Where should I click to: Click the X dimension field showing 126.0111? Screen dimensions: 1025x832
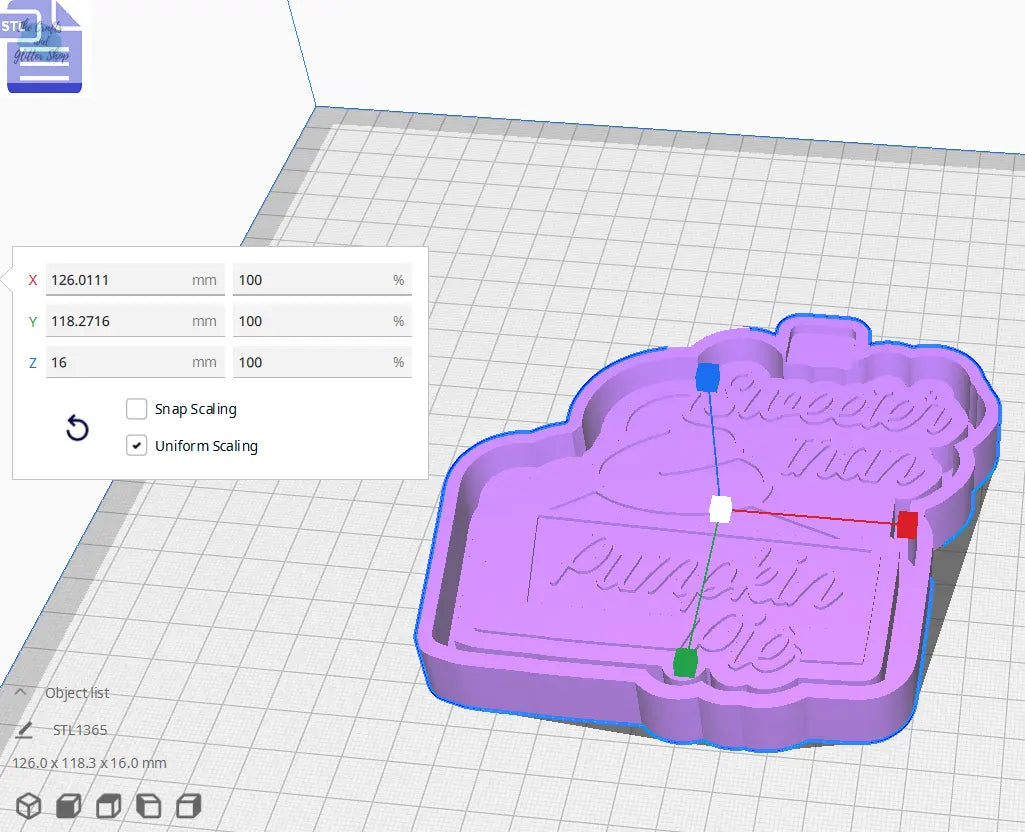tap(135, 278)
